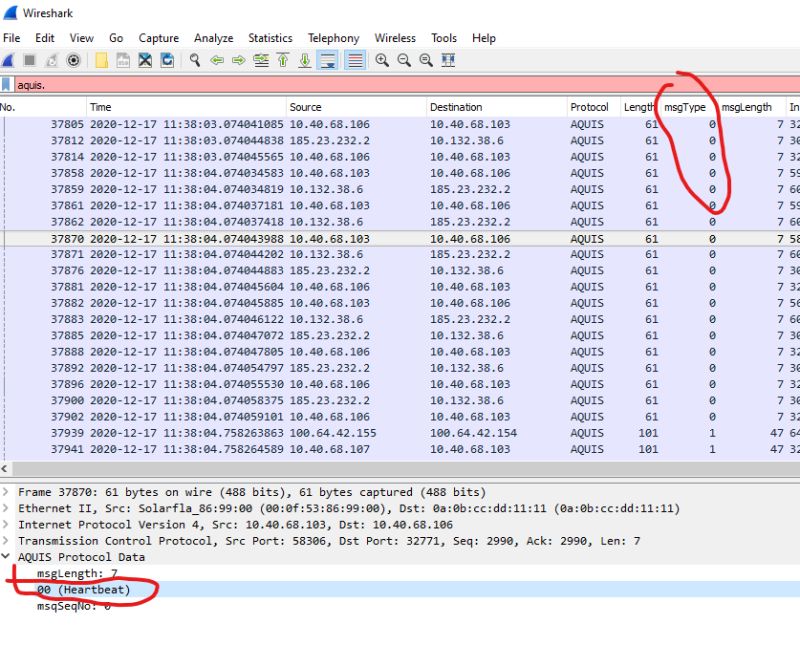800x667 pixels.
Task: Reload this capture file
Action: pos(170,60)
